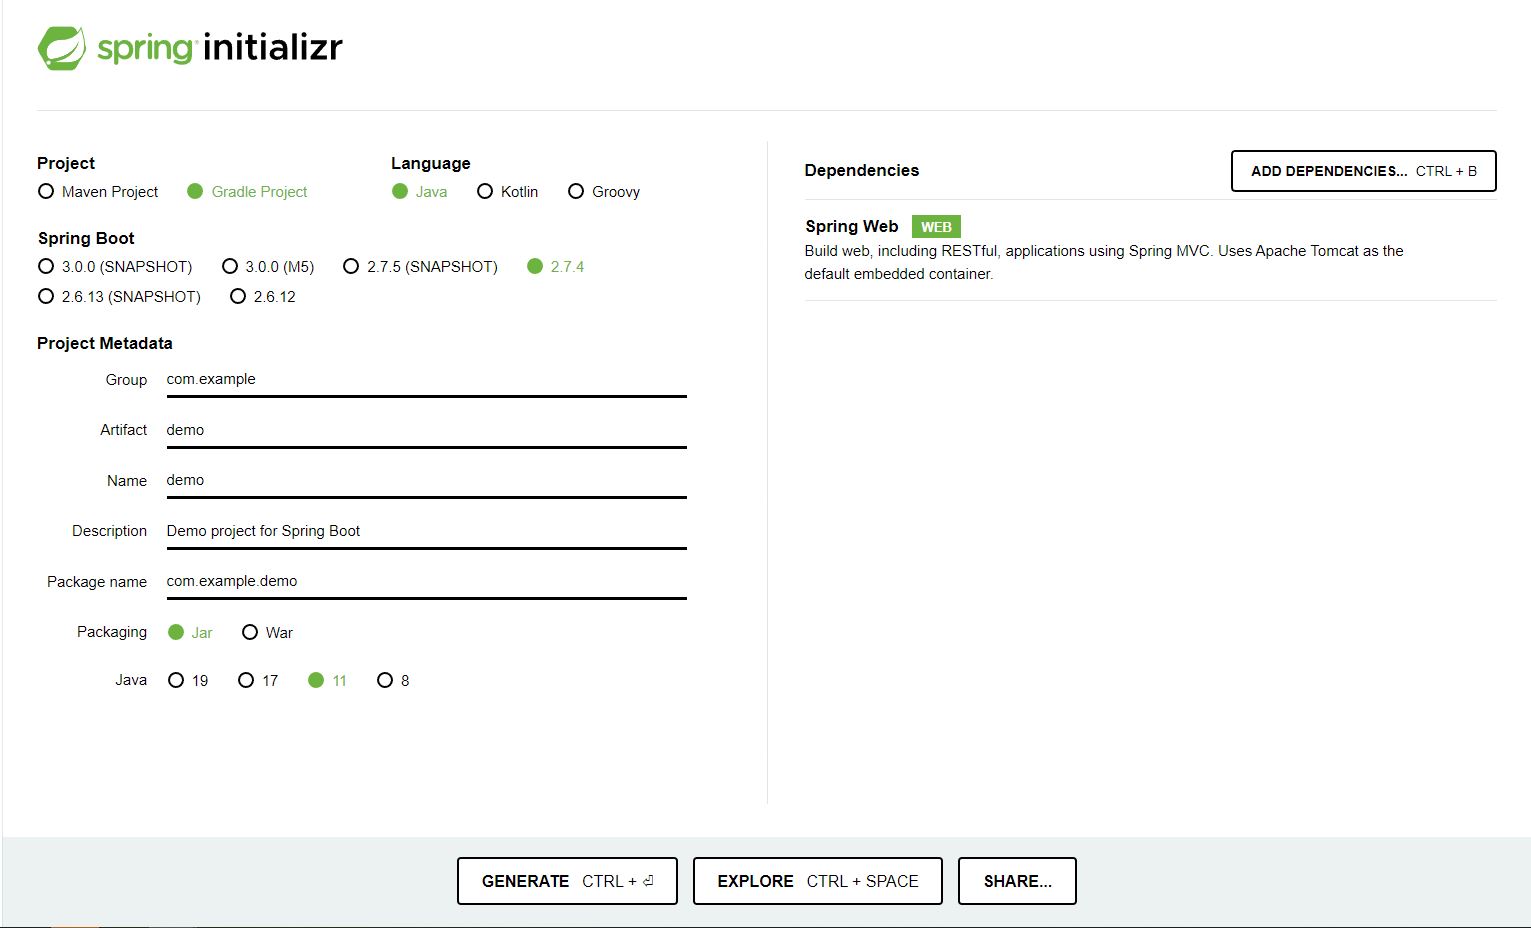Click the Generate button
This screenshot has height=928, width=1531.
(x=567, y=881)
